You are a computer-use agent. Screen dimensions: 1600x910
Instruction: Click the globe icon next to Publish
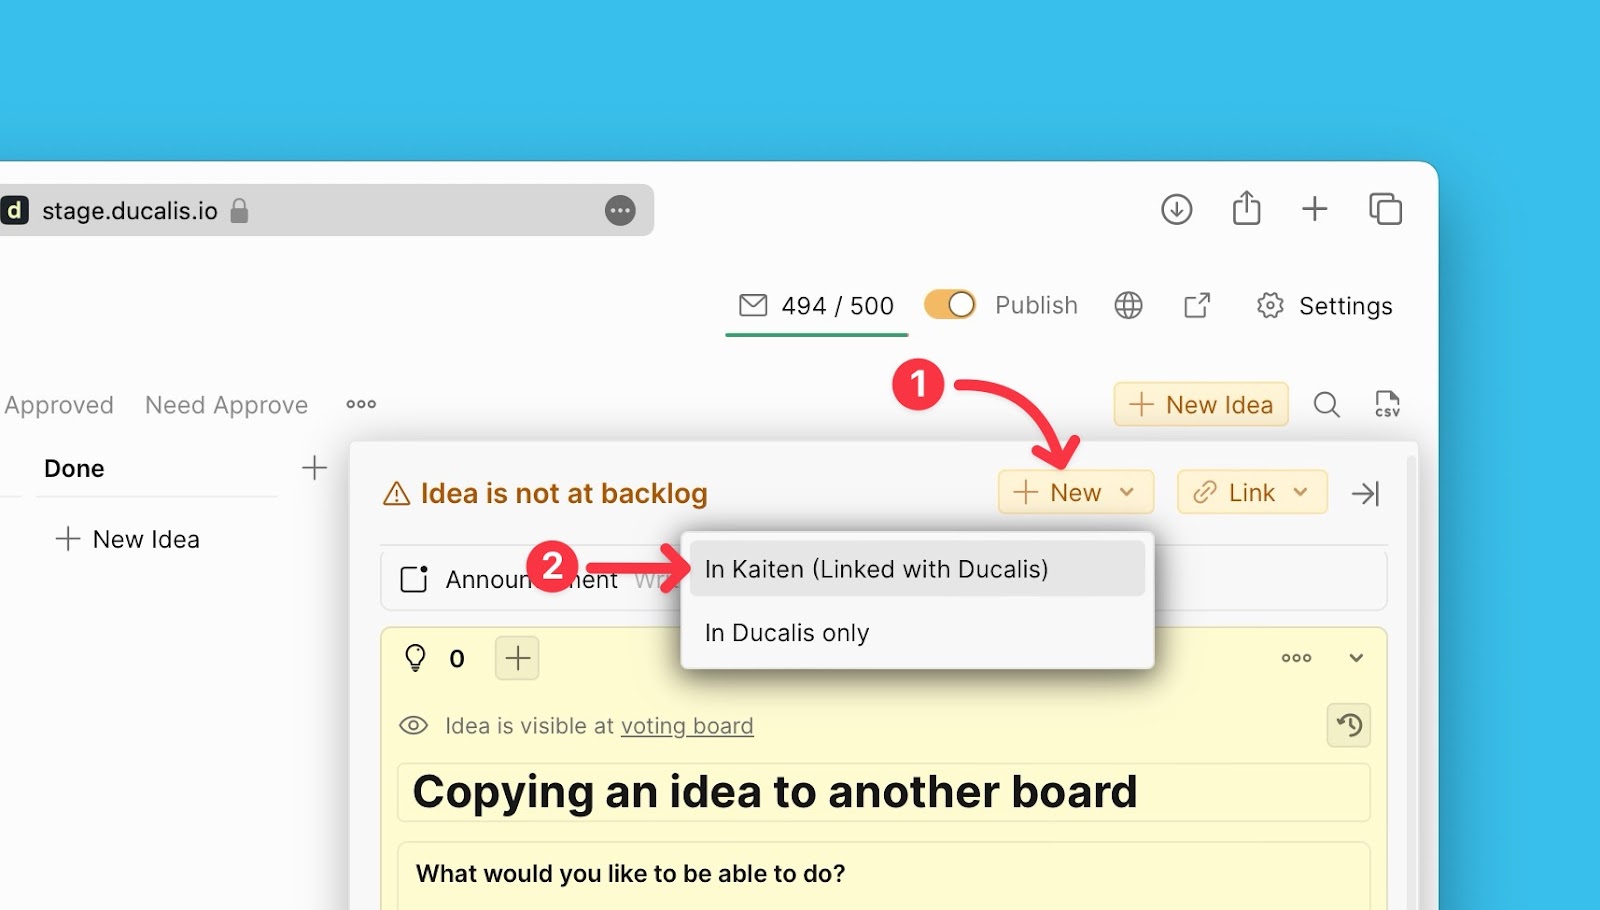point(1128,305)
